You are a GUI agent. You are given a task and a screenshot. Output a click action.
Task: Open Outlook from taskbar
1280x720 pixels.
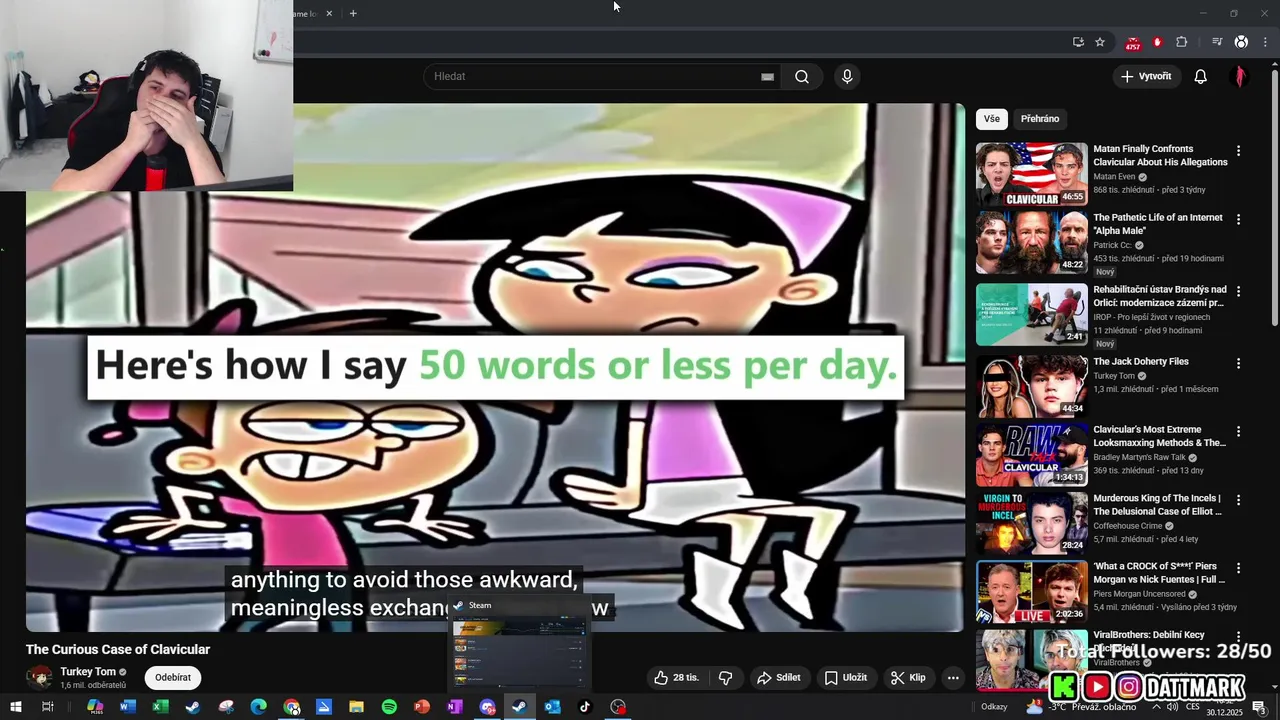552,707
